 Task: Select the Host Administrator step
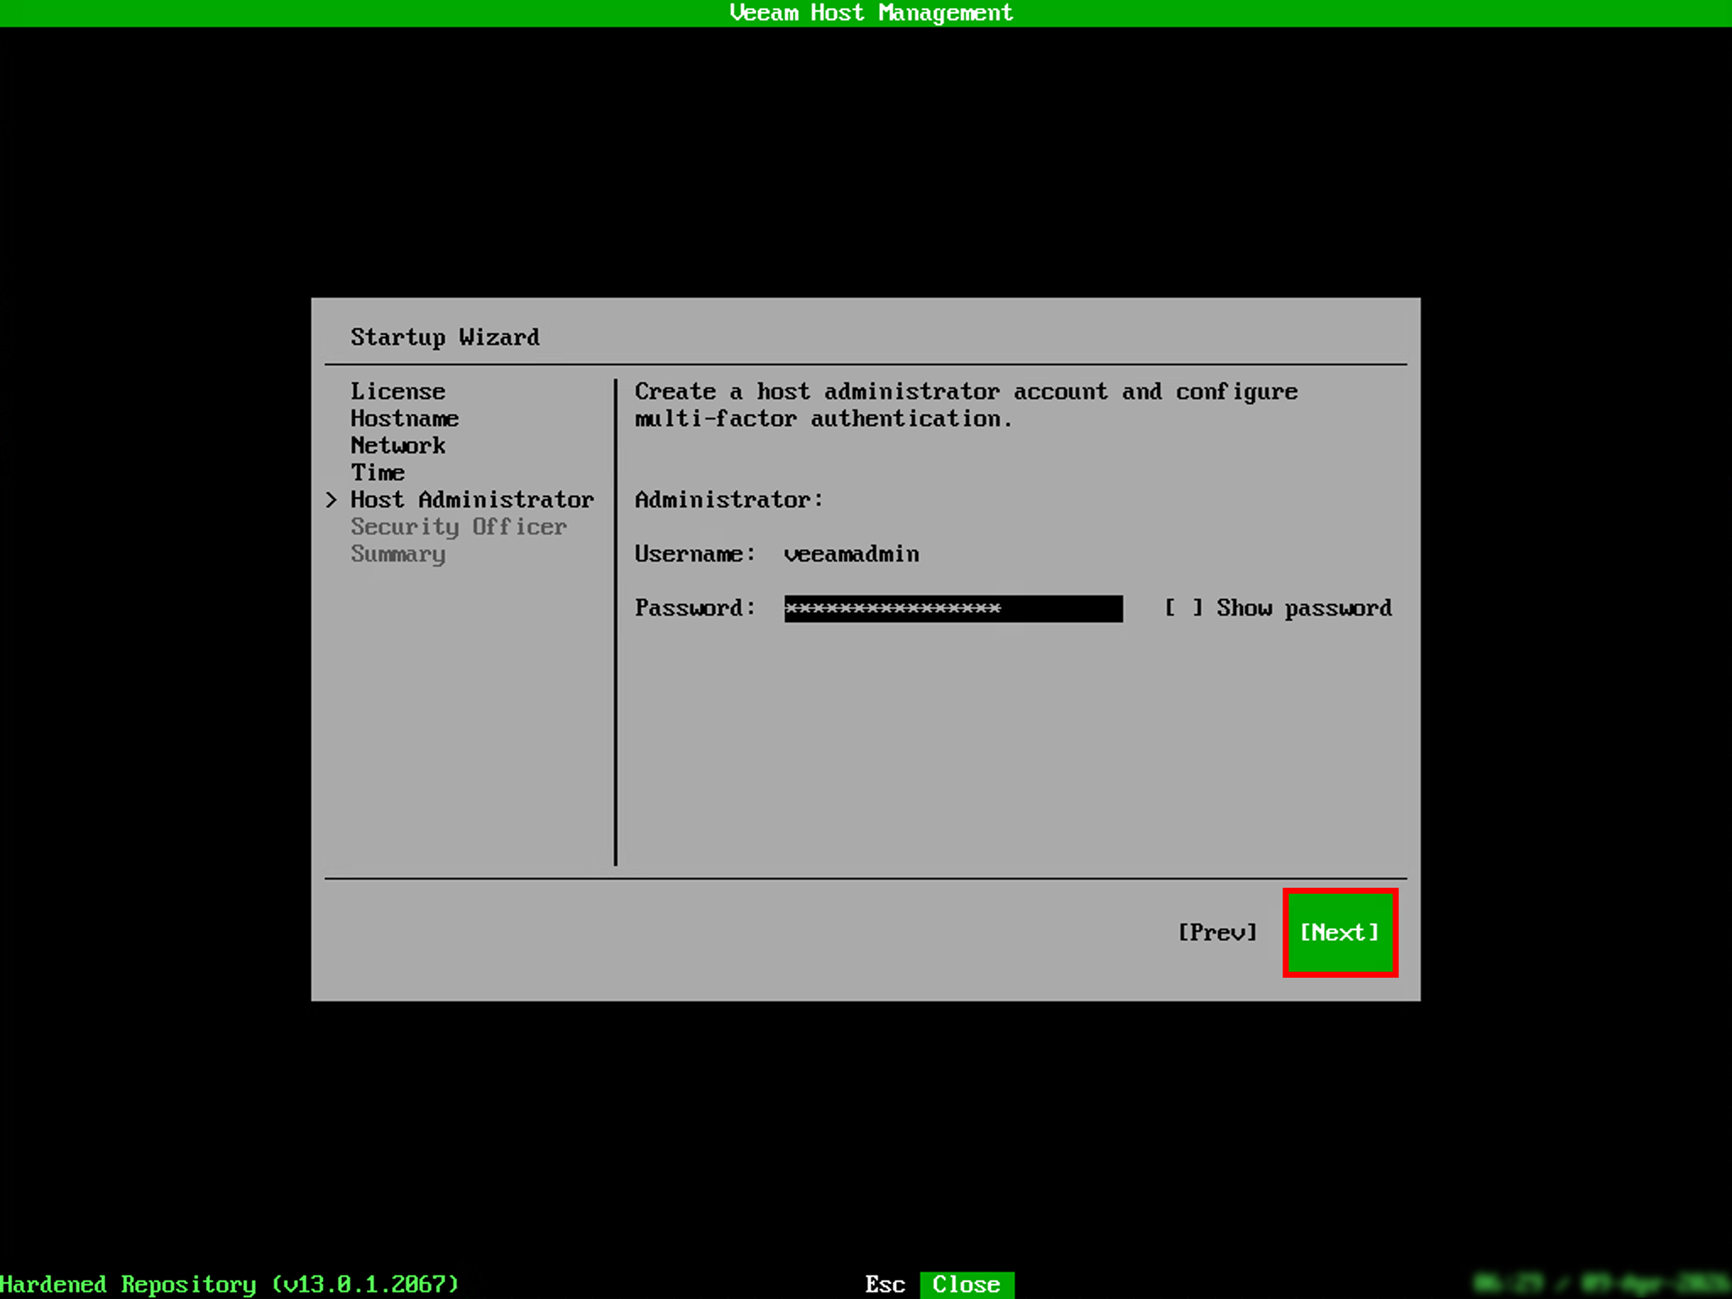[472, 499]
